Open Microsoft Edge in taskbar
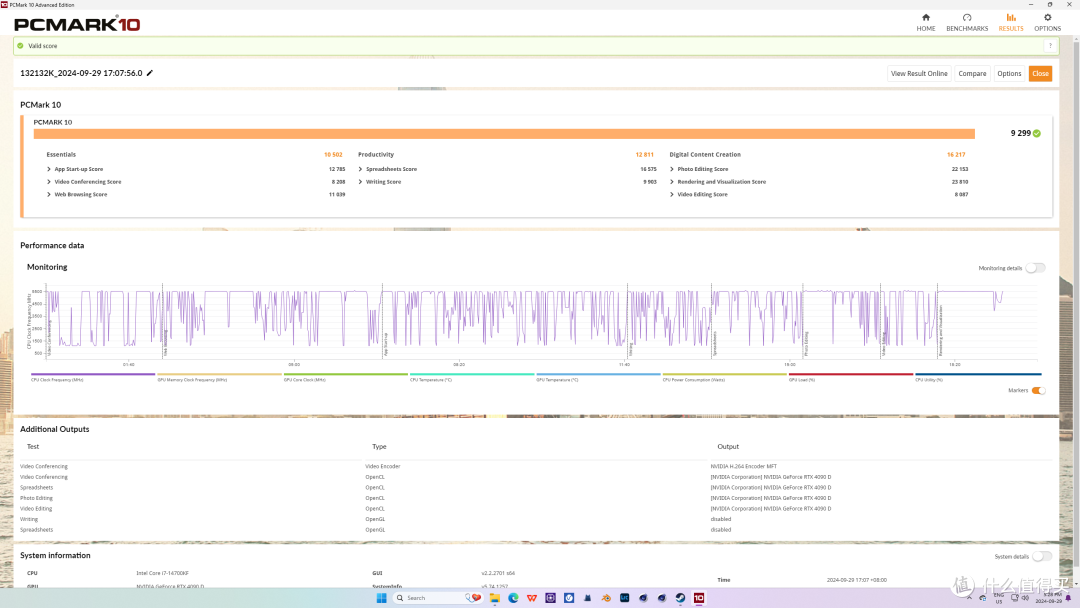This screenshot has height=608, width=1080. [513, 598]
